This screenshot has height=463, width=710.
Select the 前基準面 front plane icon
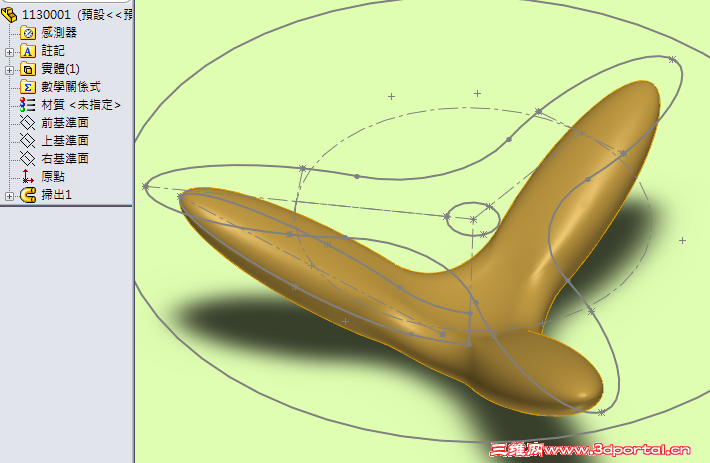click(28, 123)
